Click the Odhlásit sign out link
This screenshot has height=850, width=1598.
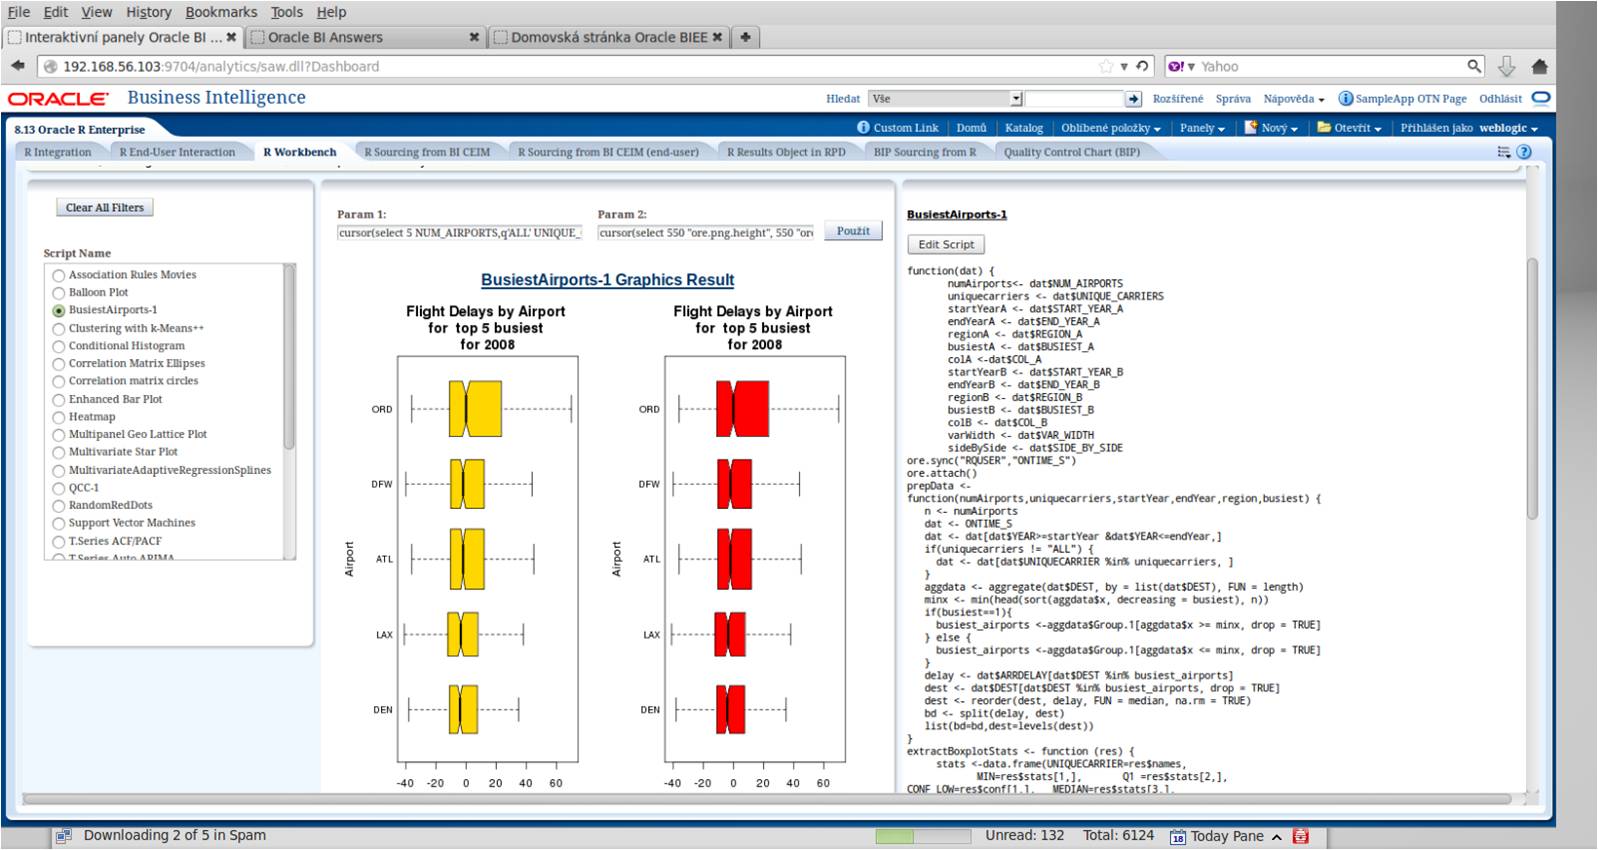click(x=1500, y=99)
